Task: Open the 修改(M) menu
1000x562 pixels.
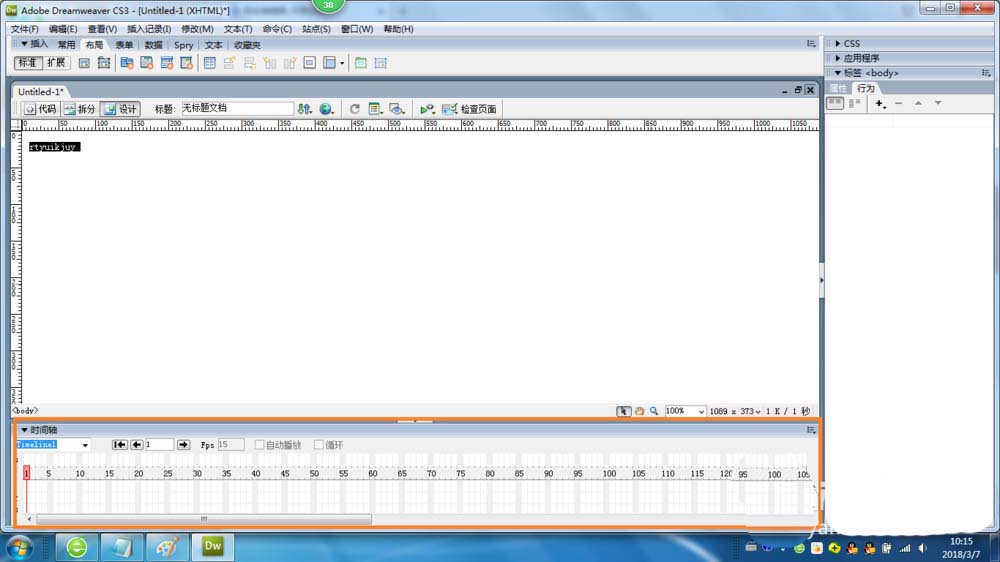Action: tap(197, 29)
